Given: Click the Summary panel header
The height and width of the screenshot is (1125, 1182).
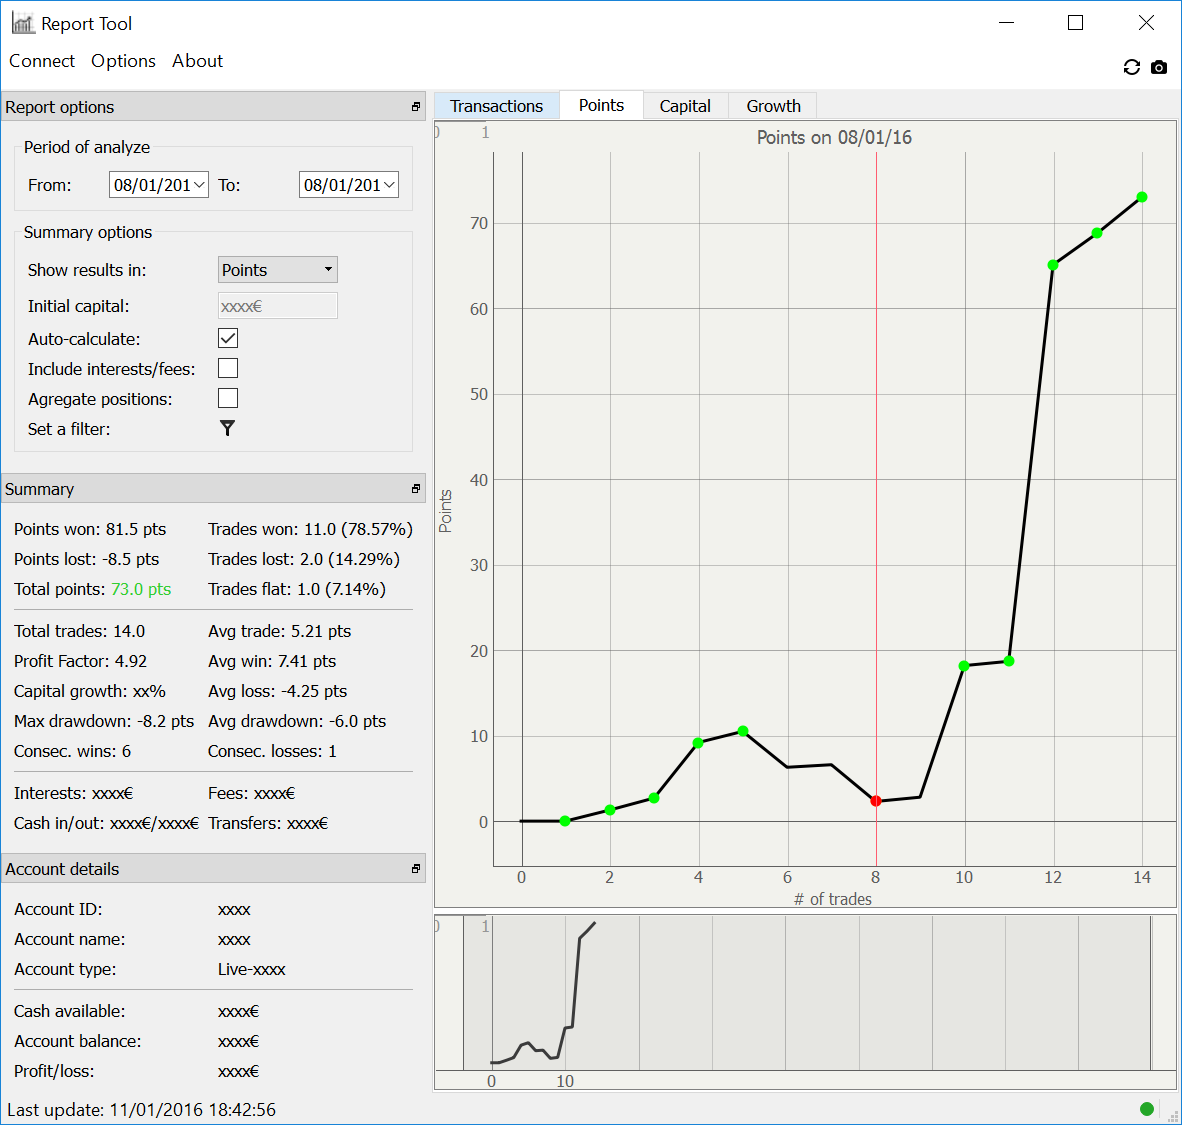Looking at the screenshot, I should pos(213,489).
